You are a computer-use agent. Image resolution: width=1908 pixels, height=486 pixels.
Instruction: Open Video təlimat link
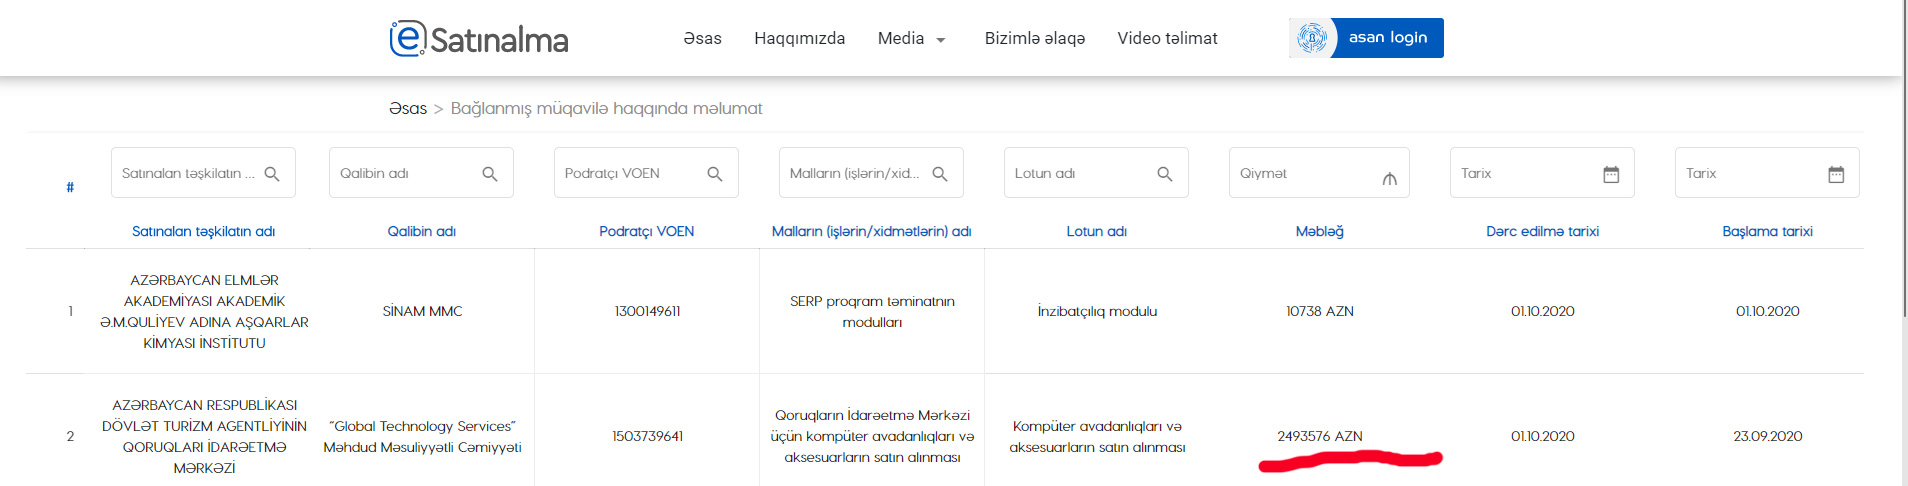(1167, 39)
